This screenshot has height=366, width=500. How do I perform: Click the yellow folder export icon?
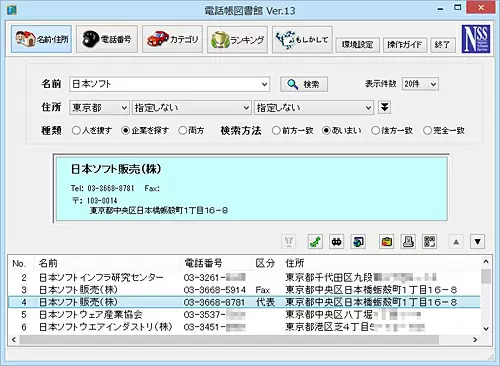click(387, 242)
